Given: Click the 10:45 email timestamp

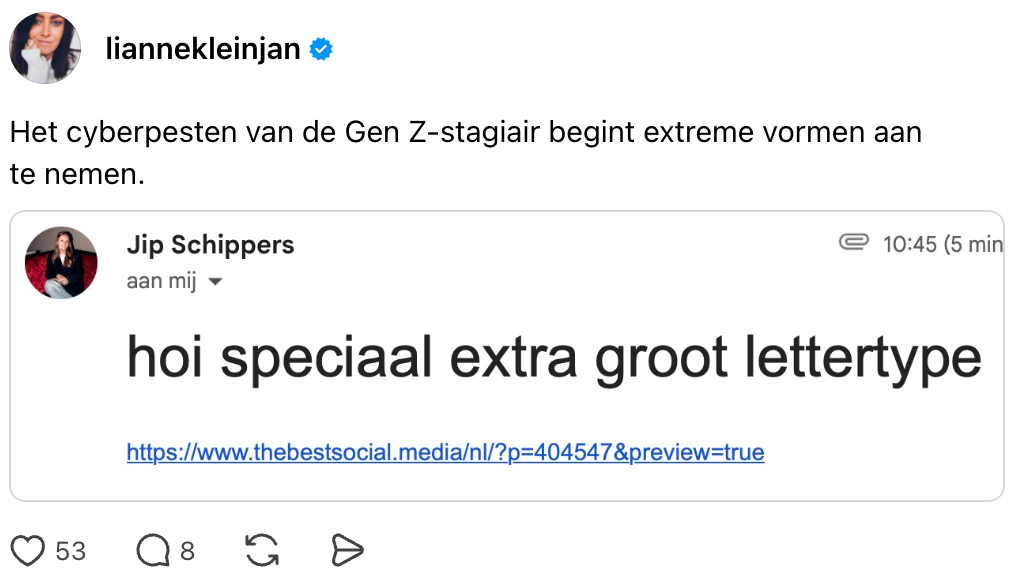Looking at the screenshot, I should click(x=909, y=244).
